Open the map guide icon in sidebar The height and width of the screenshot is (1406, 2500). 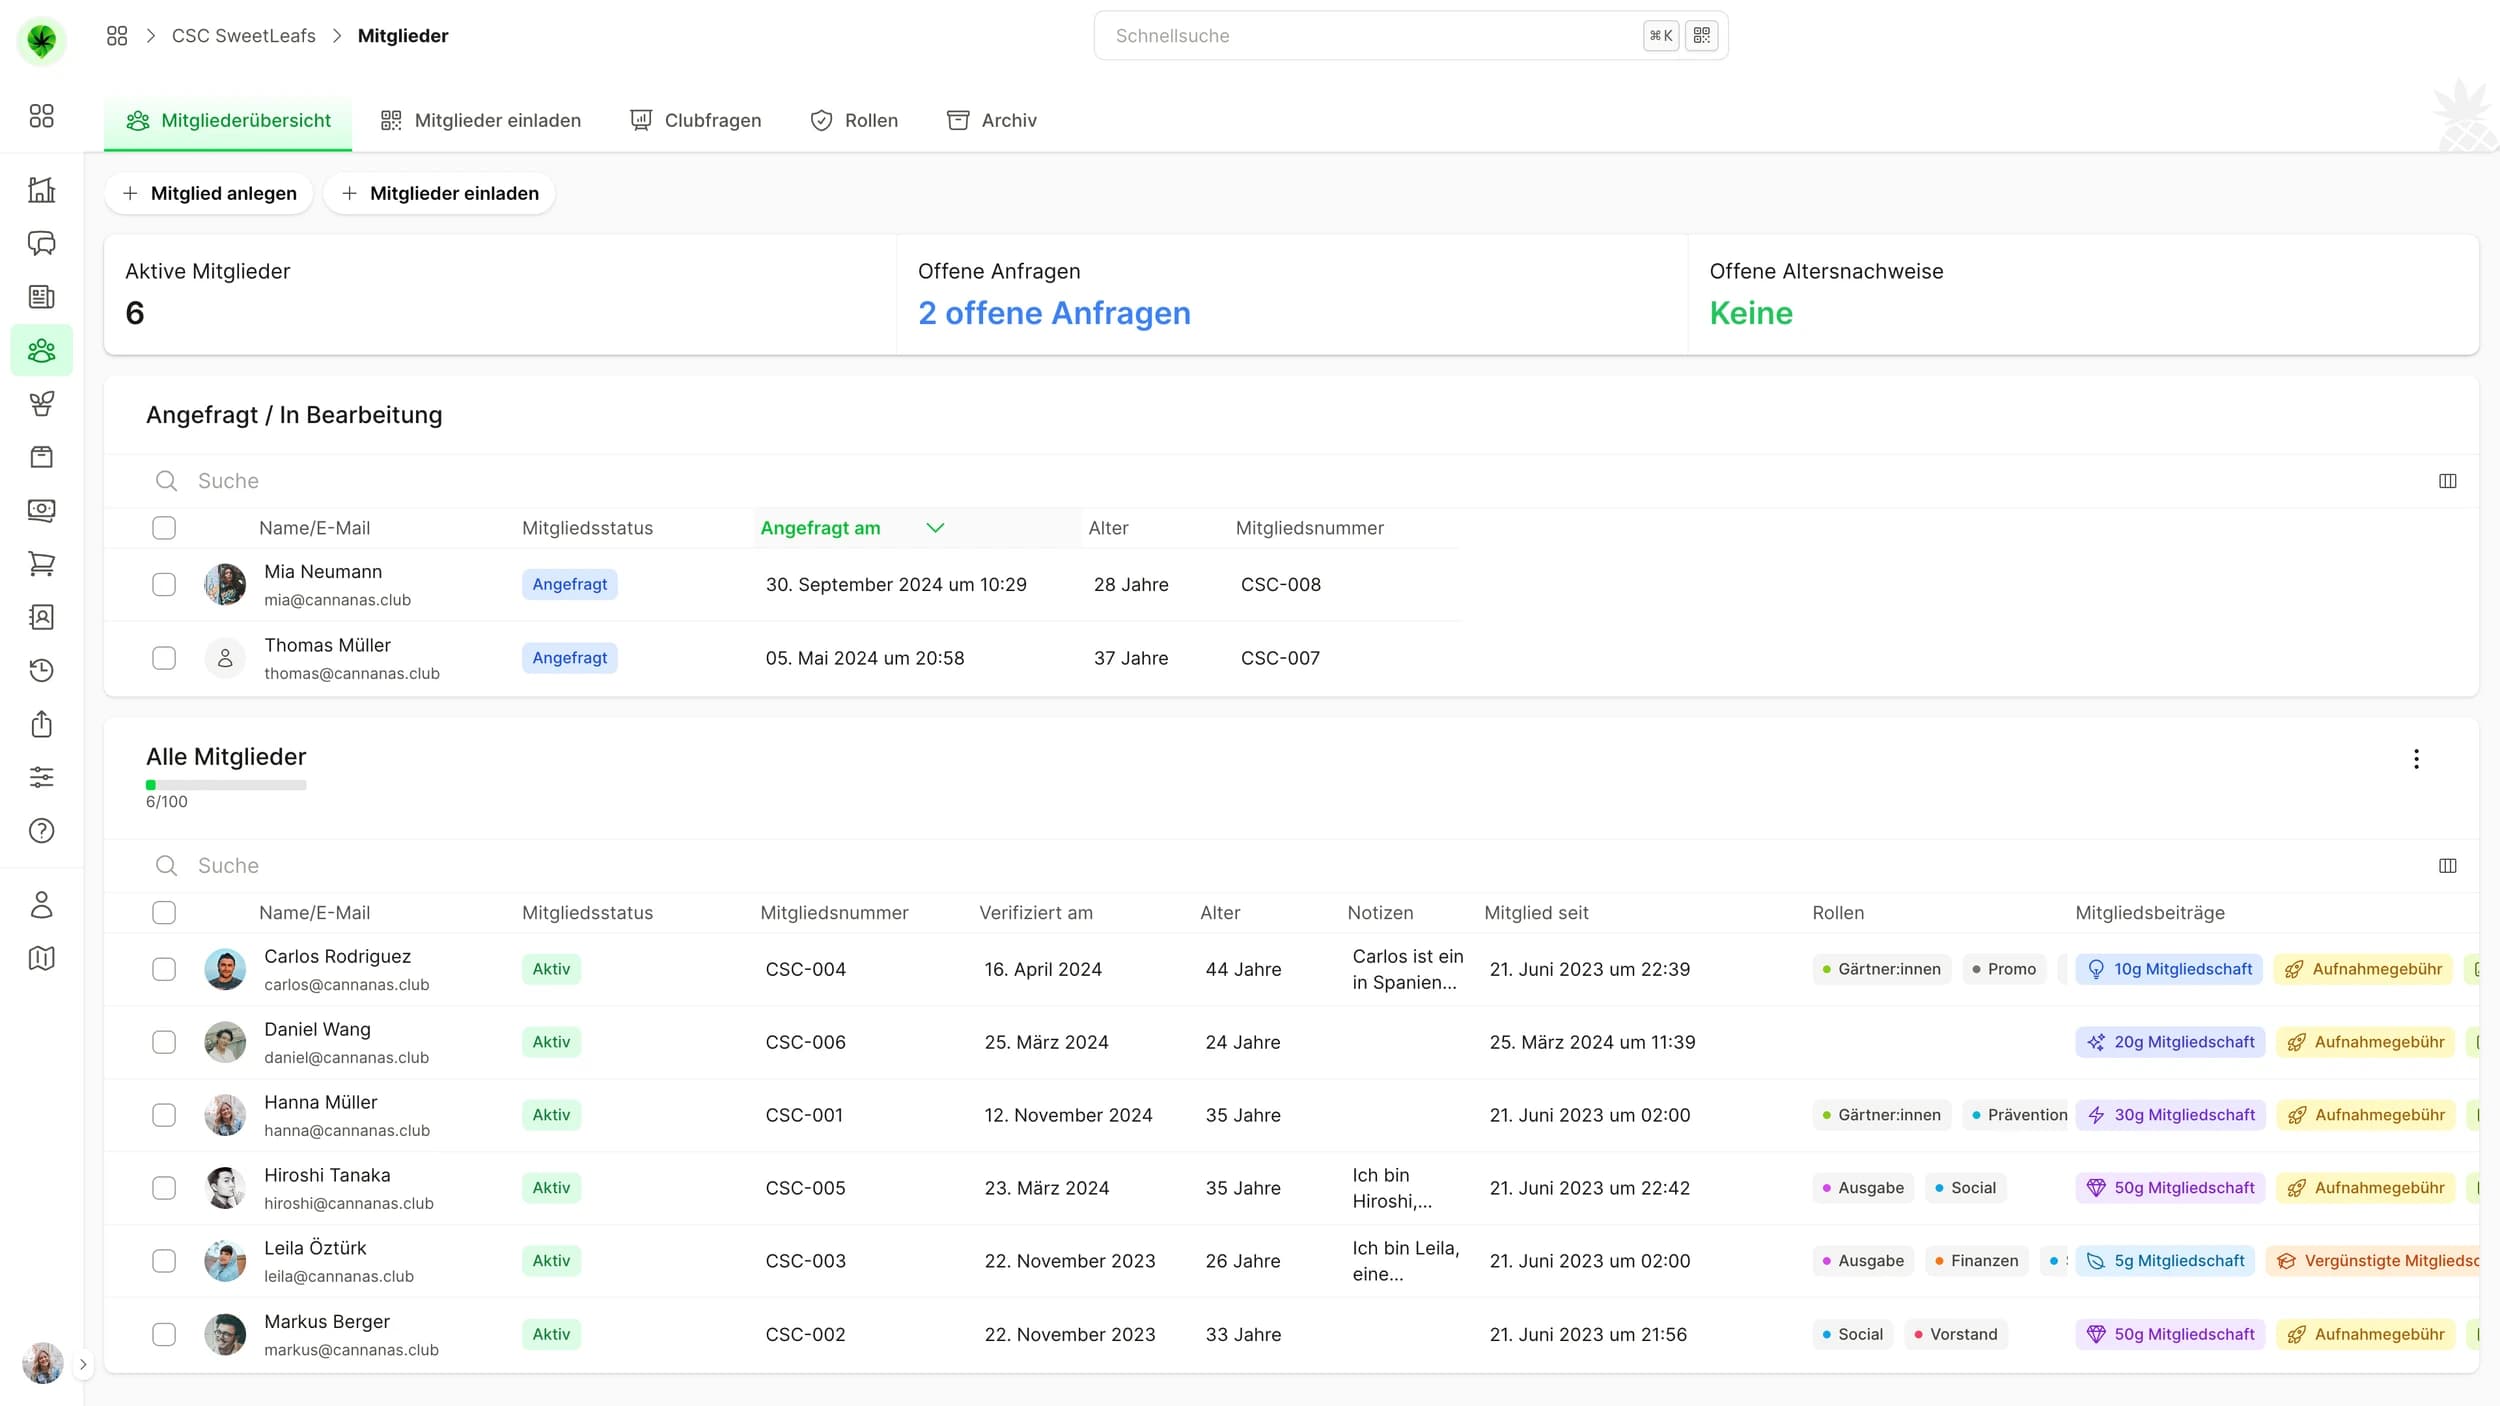click(x=41, y=958)
